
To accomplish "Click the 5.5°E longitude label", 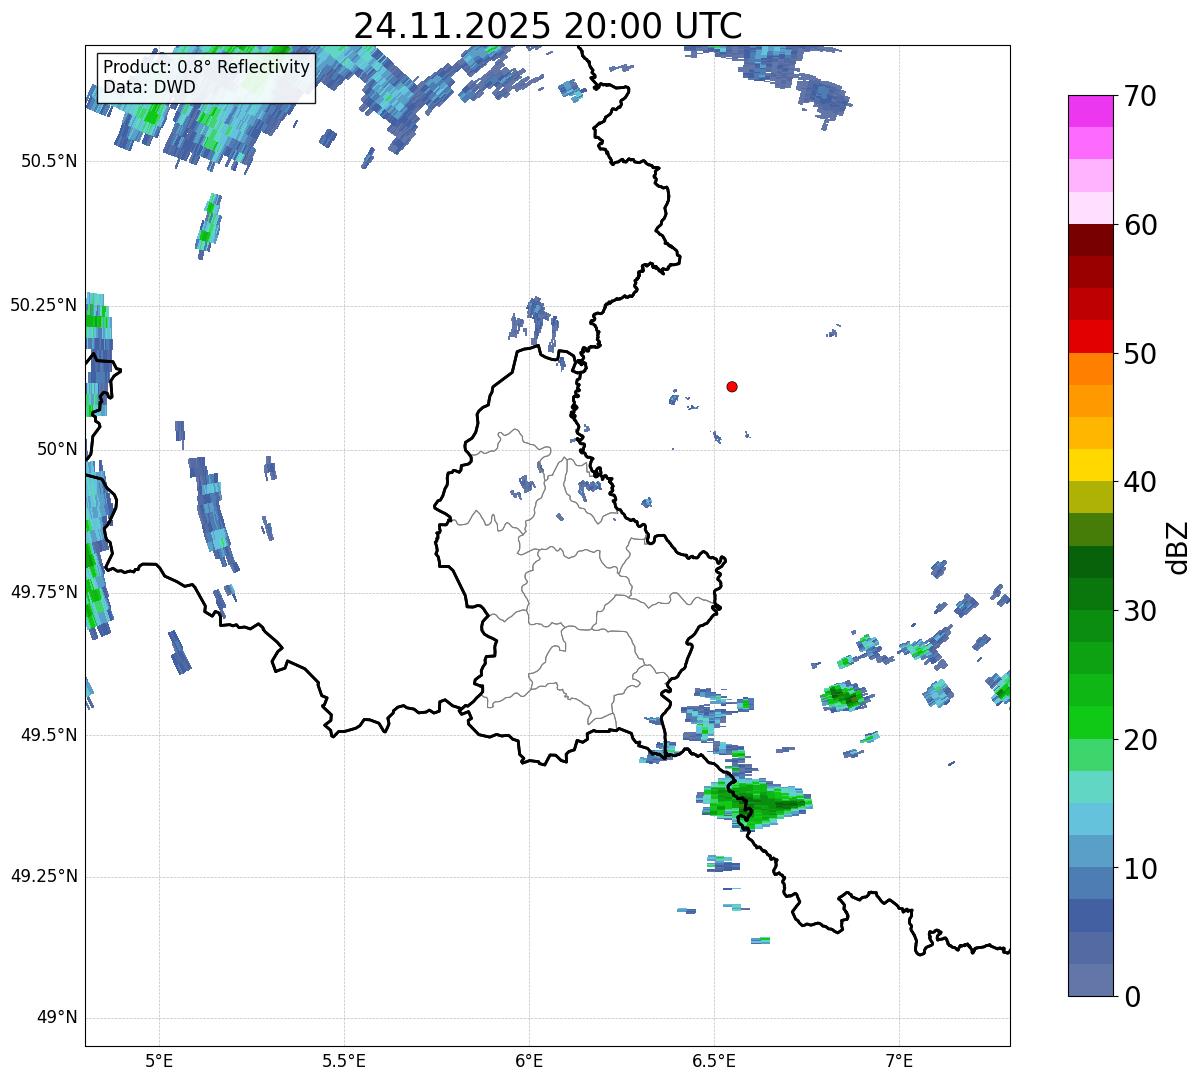I will [344, 1060].
